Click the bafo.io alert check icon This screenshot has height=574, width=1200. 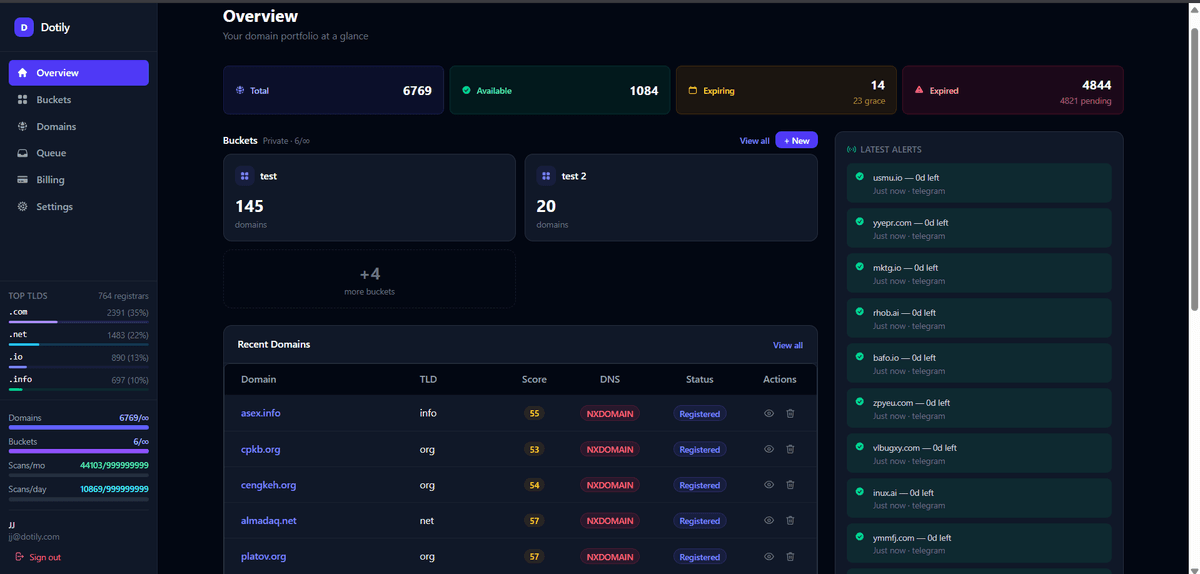tap(859, 357)
